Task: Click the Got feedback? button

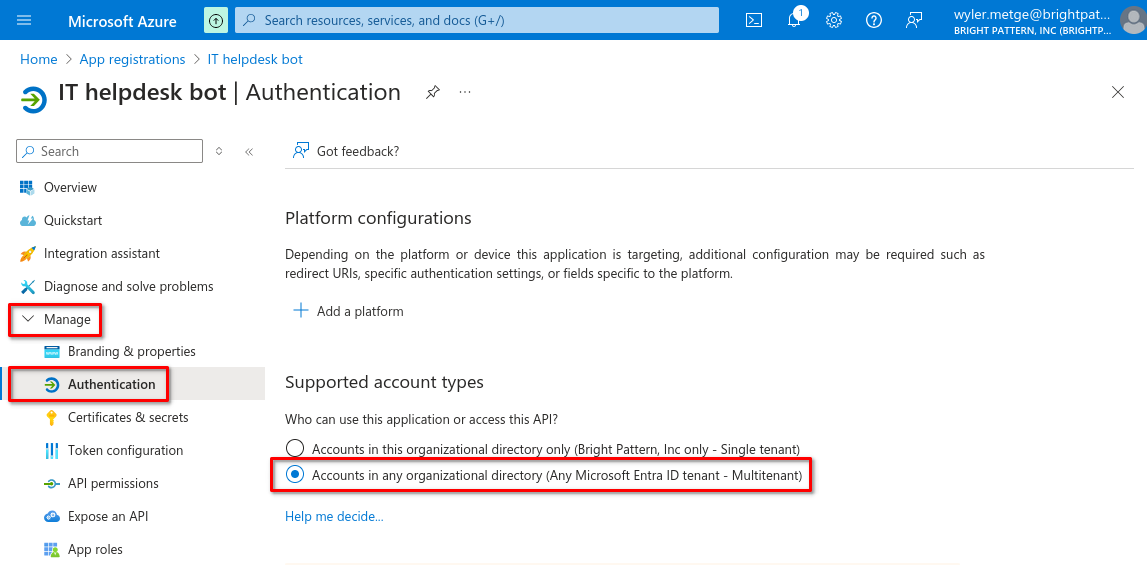Action: point(346,151)
